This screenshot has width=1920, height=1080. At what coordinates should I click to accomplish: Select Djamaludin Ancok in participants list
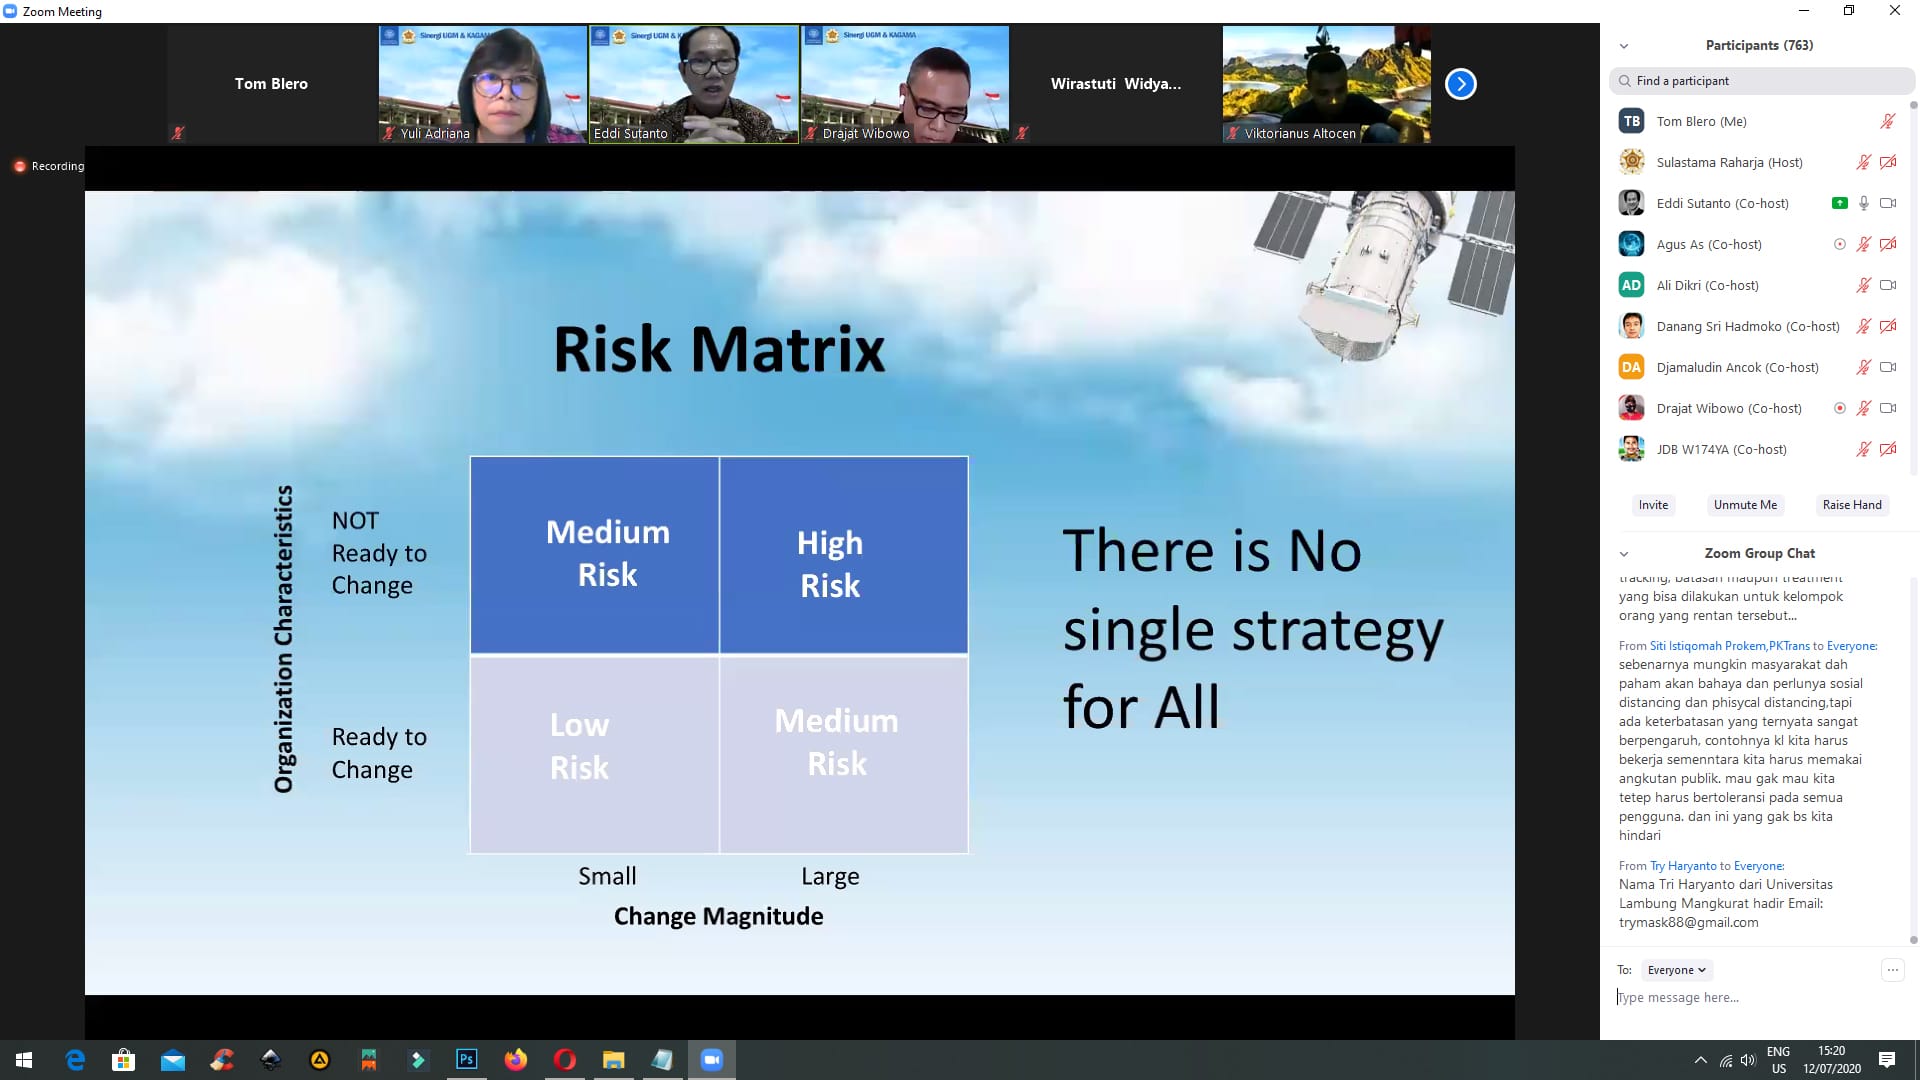point(1736,367)
